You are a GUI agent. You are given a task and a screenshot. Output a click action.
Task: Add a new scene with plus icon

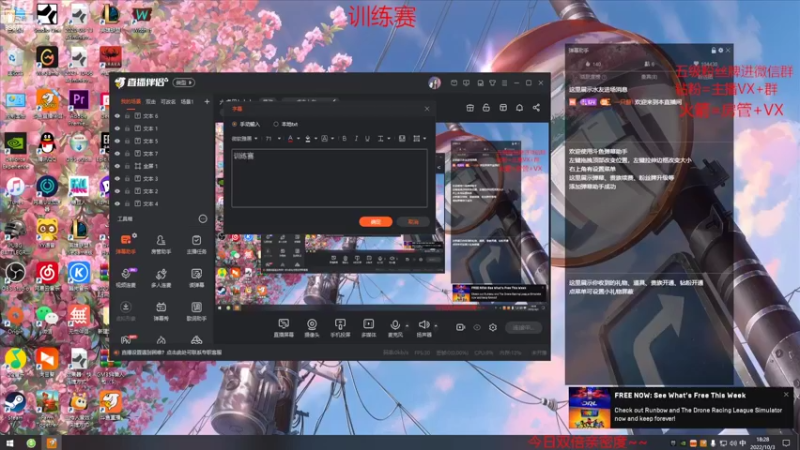point(207,102)
